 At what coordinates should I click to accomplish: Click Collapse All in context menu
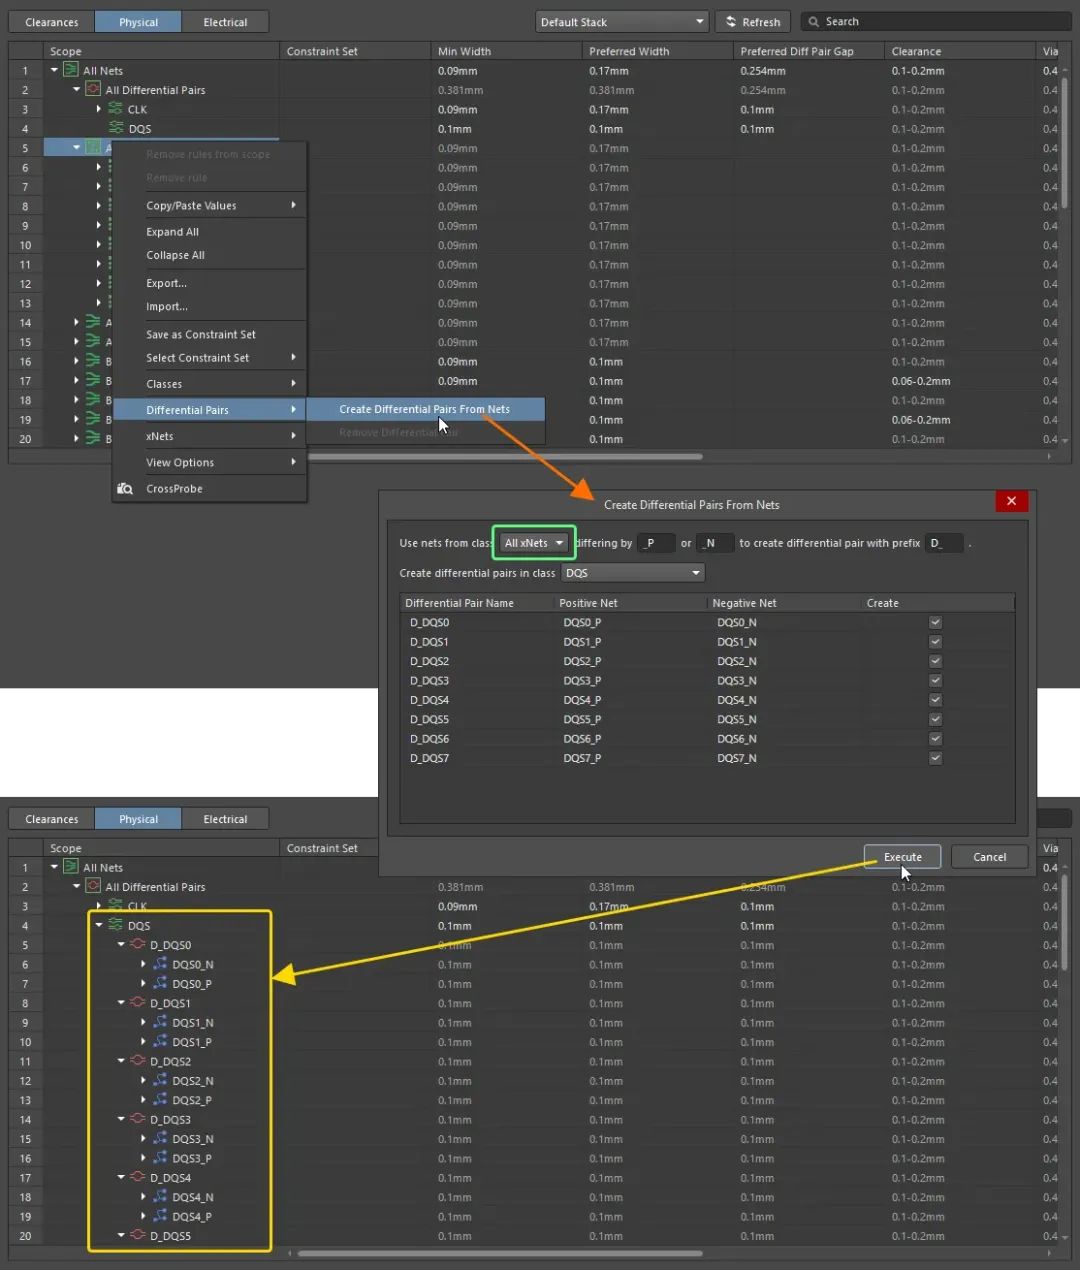(x=209, y=255)
